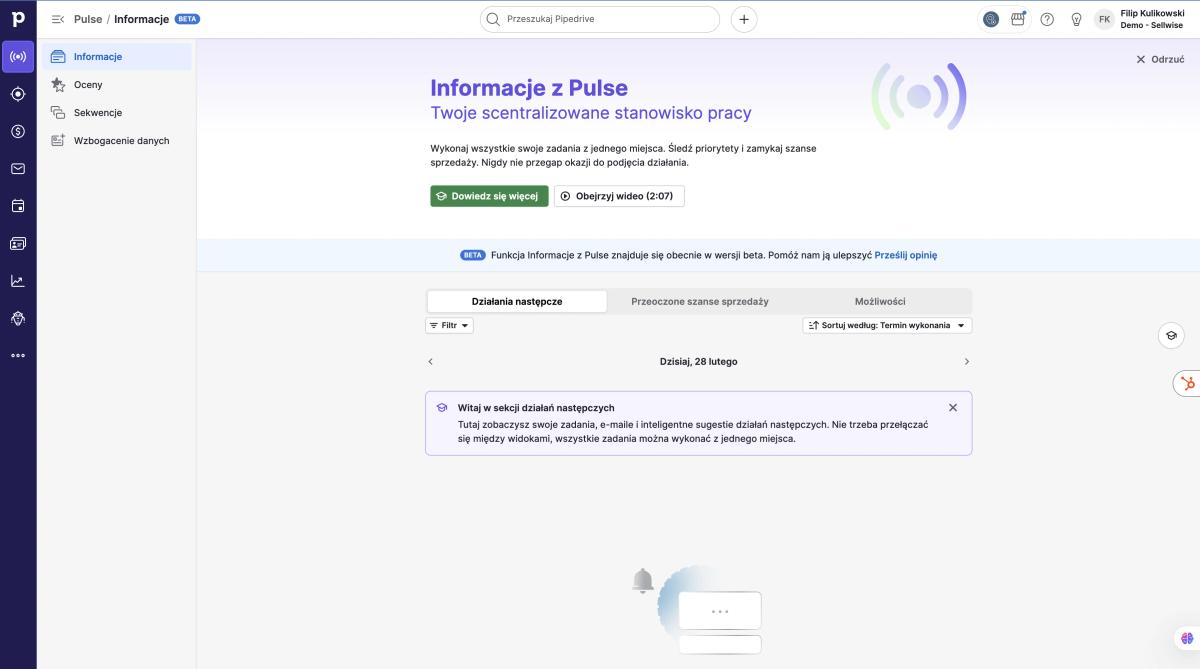
Task: Open HubSpot floating icon on right
Action: pyautogui.click(x=1187, y=383)
